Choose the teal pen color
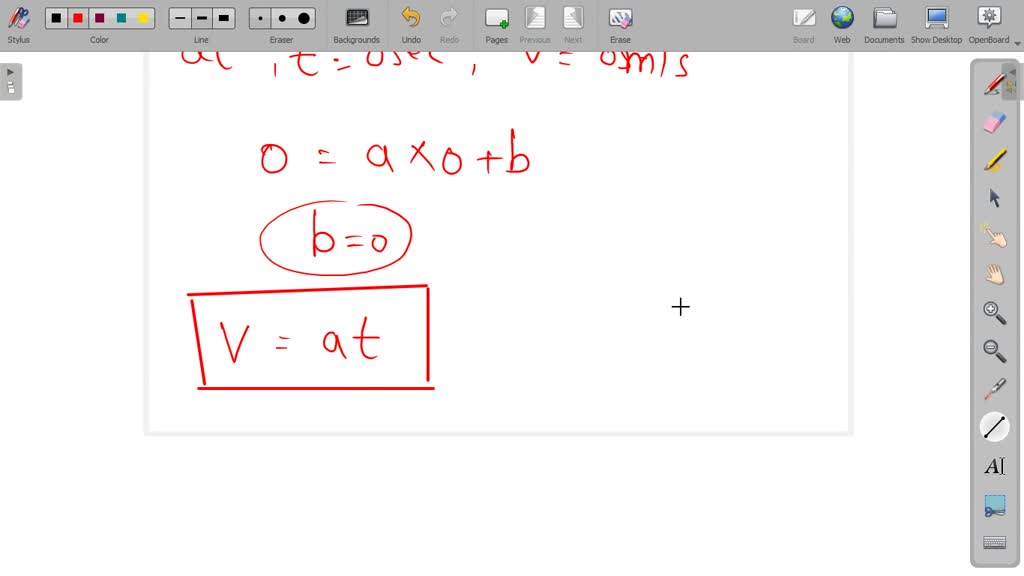 pos(121,18)
